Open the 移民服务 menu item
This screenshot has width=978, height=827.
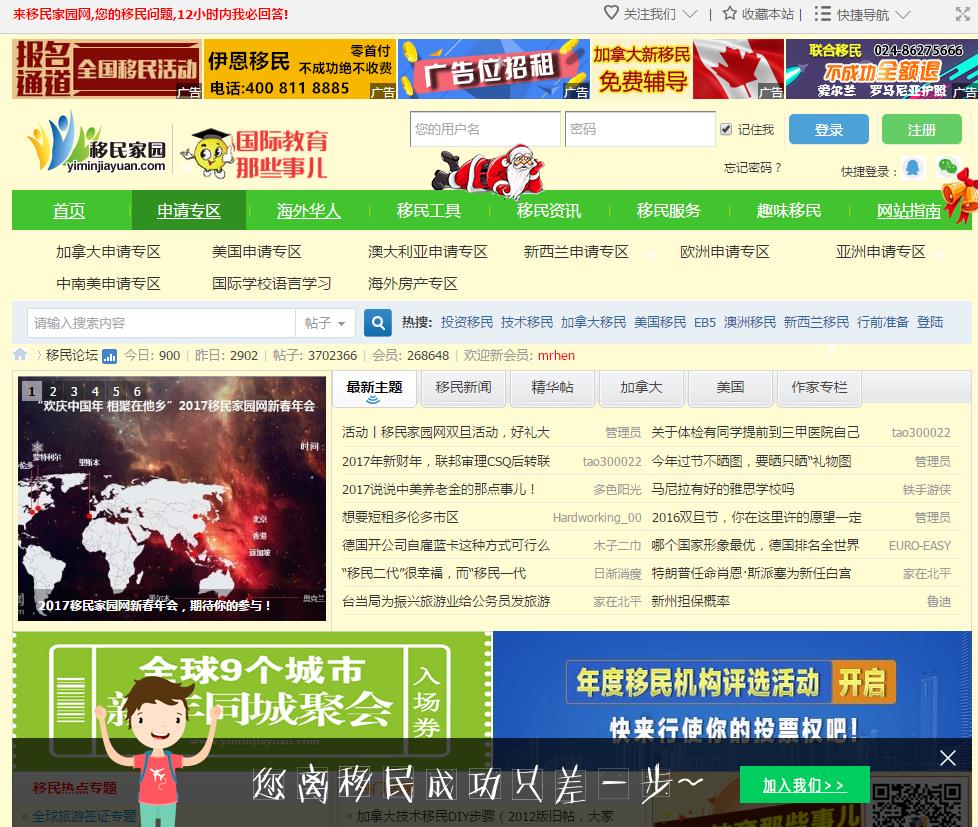tap(669, 211)
